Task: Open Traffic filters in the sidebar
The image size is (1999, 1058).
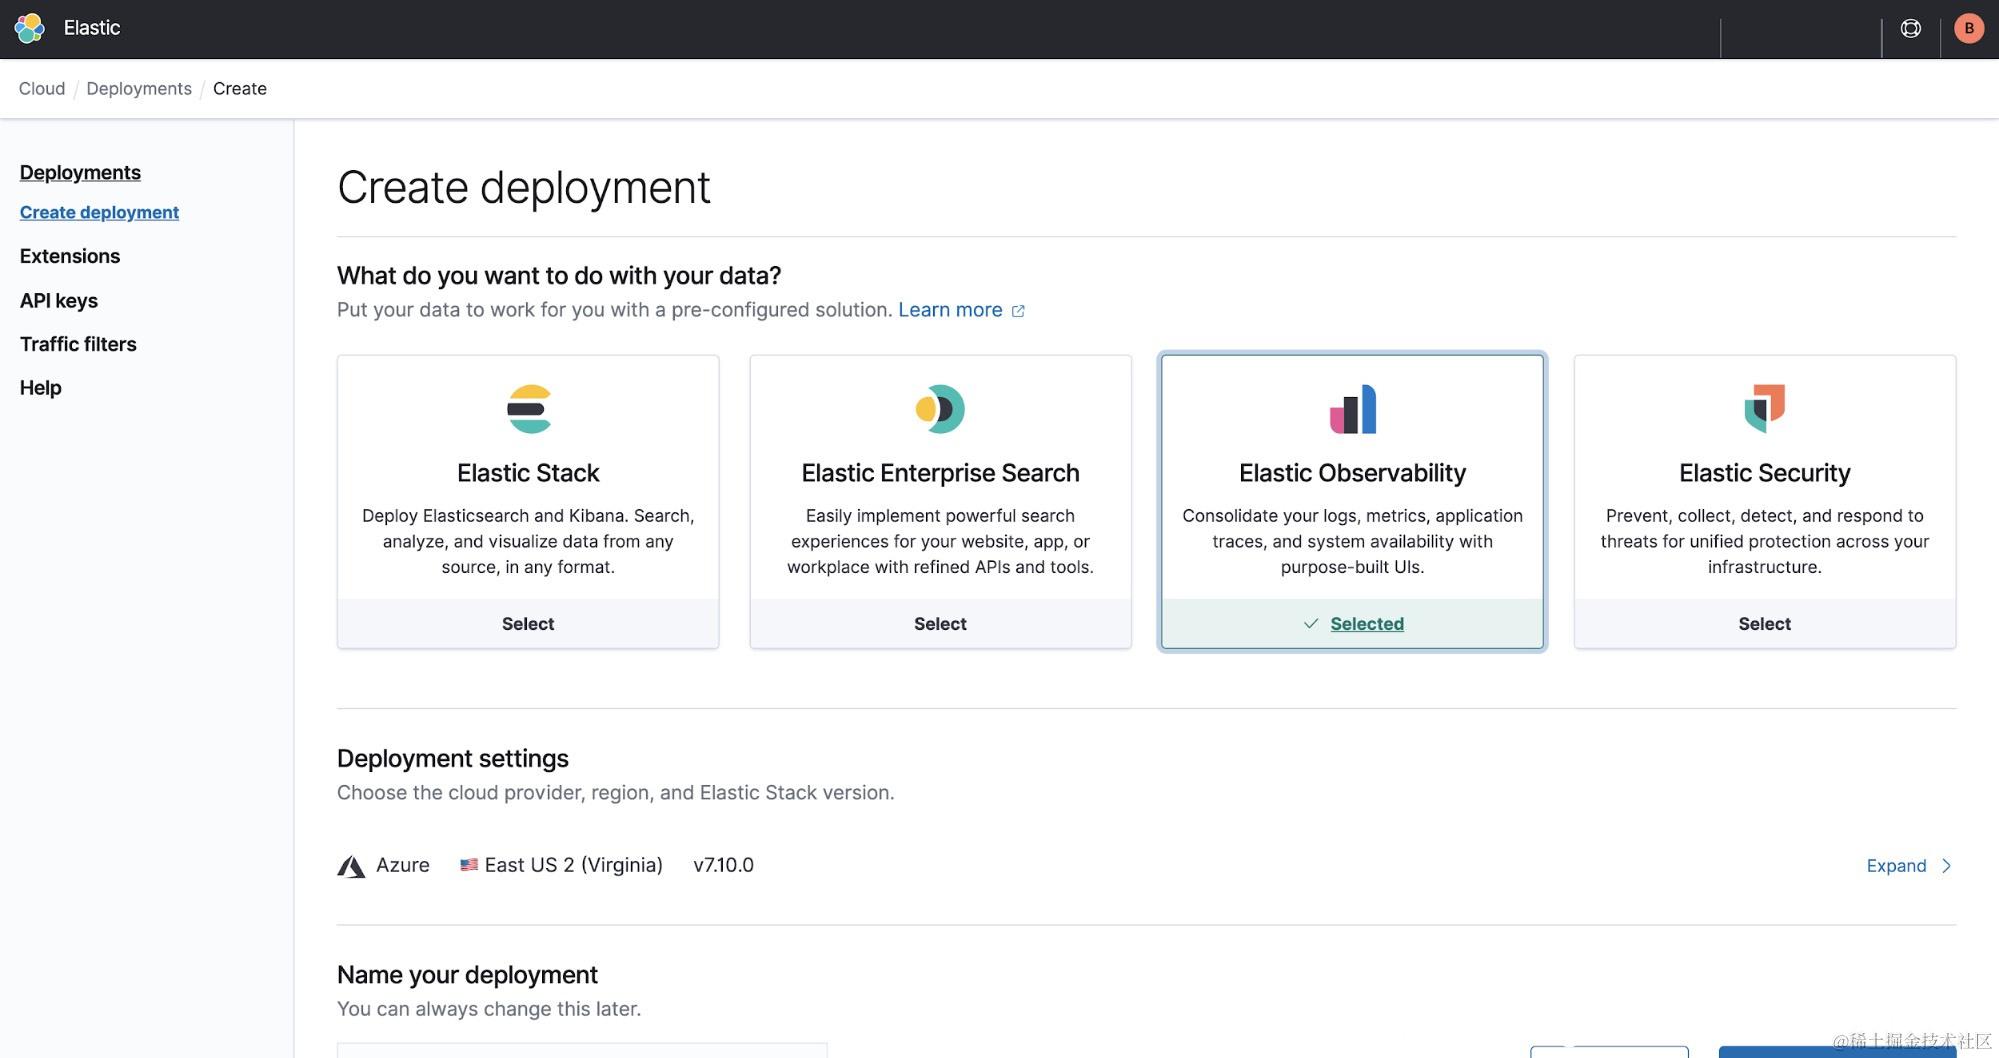Action: pos(78,344)
